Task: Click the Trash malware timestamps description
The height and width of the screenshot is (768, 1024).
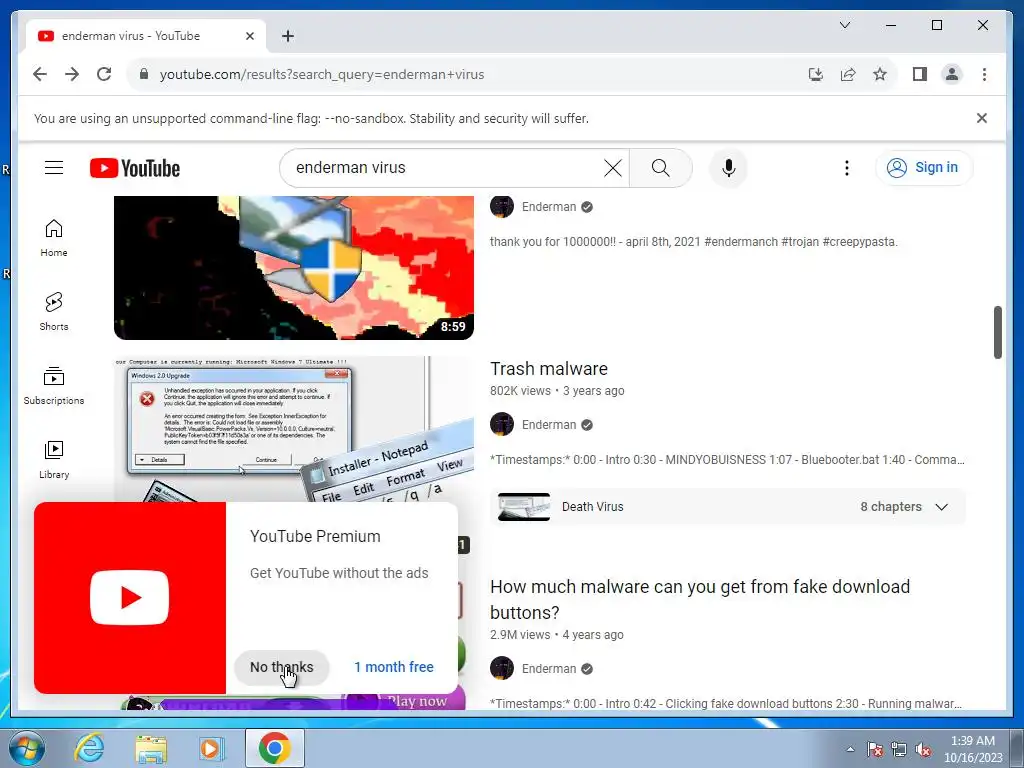Action: (x=727, y=460)
